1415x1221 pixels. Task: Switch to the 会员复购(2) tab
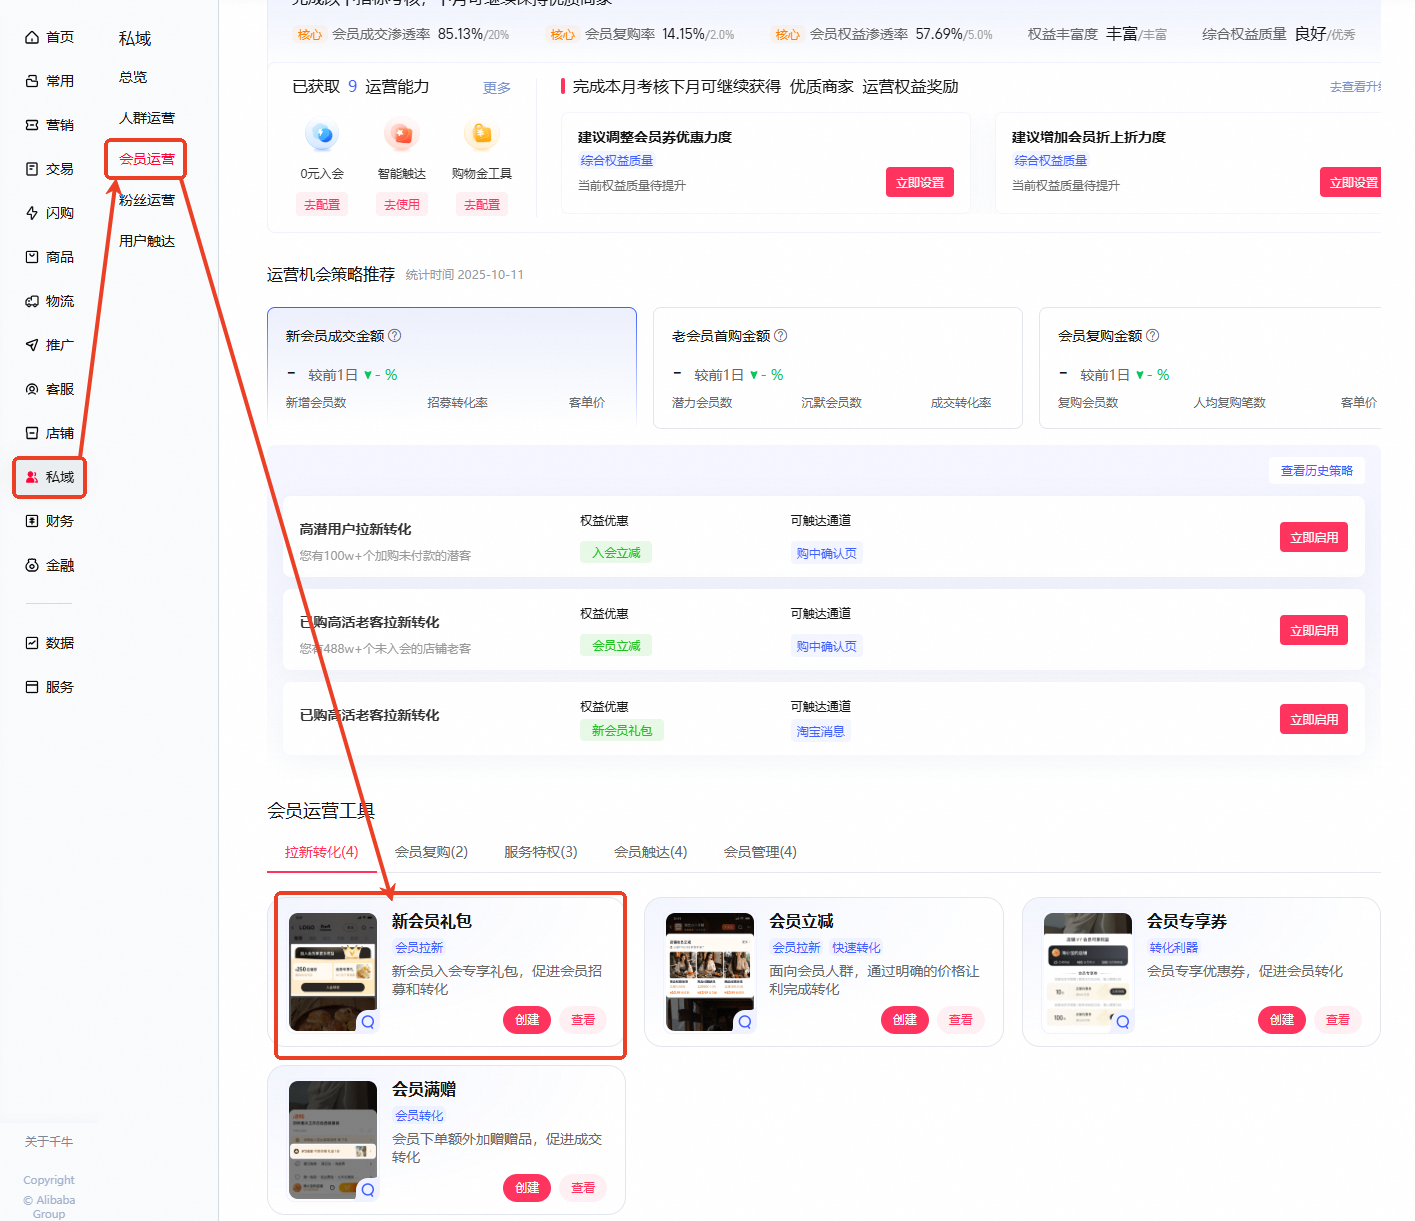click(x=431, y=852)
